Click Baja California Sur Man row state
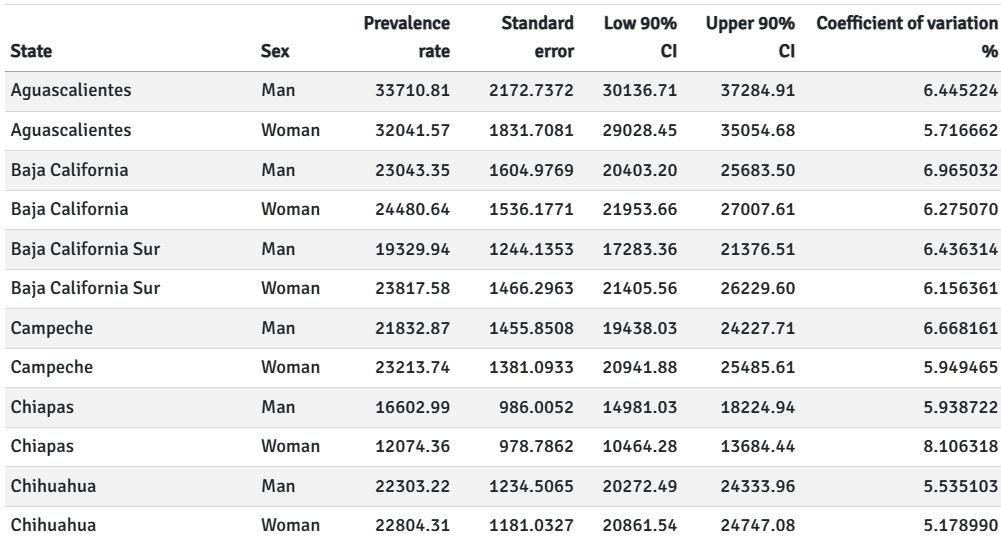 pos(85,249)
